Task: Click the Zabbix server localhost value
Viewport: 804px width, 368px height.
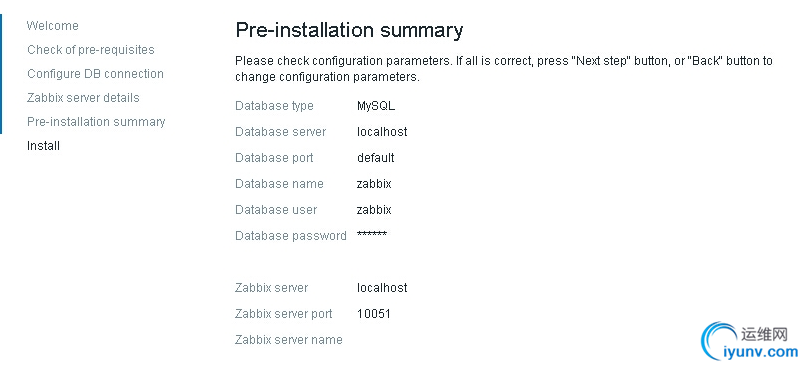Action: tap(382, 288)
